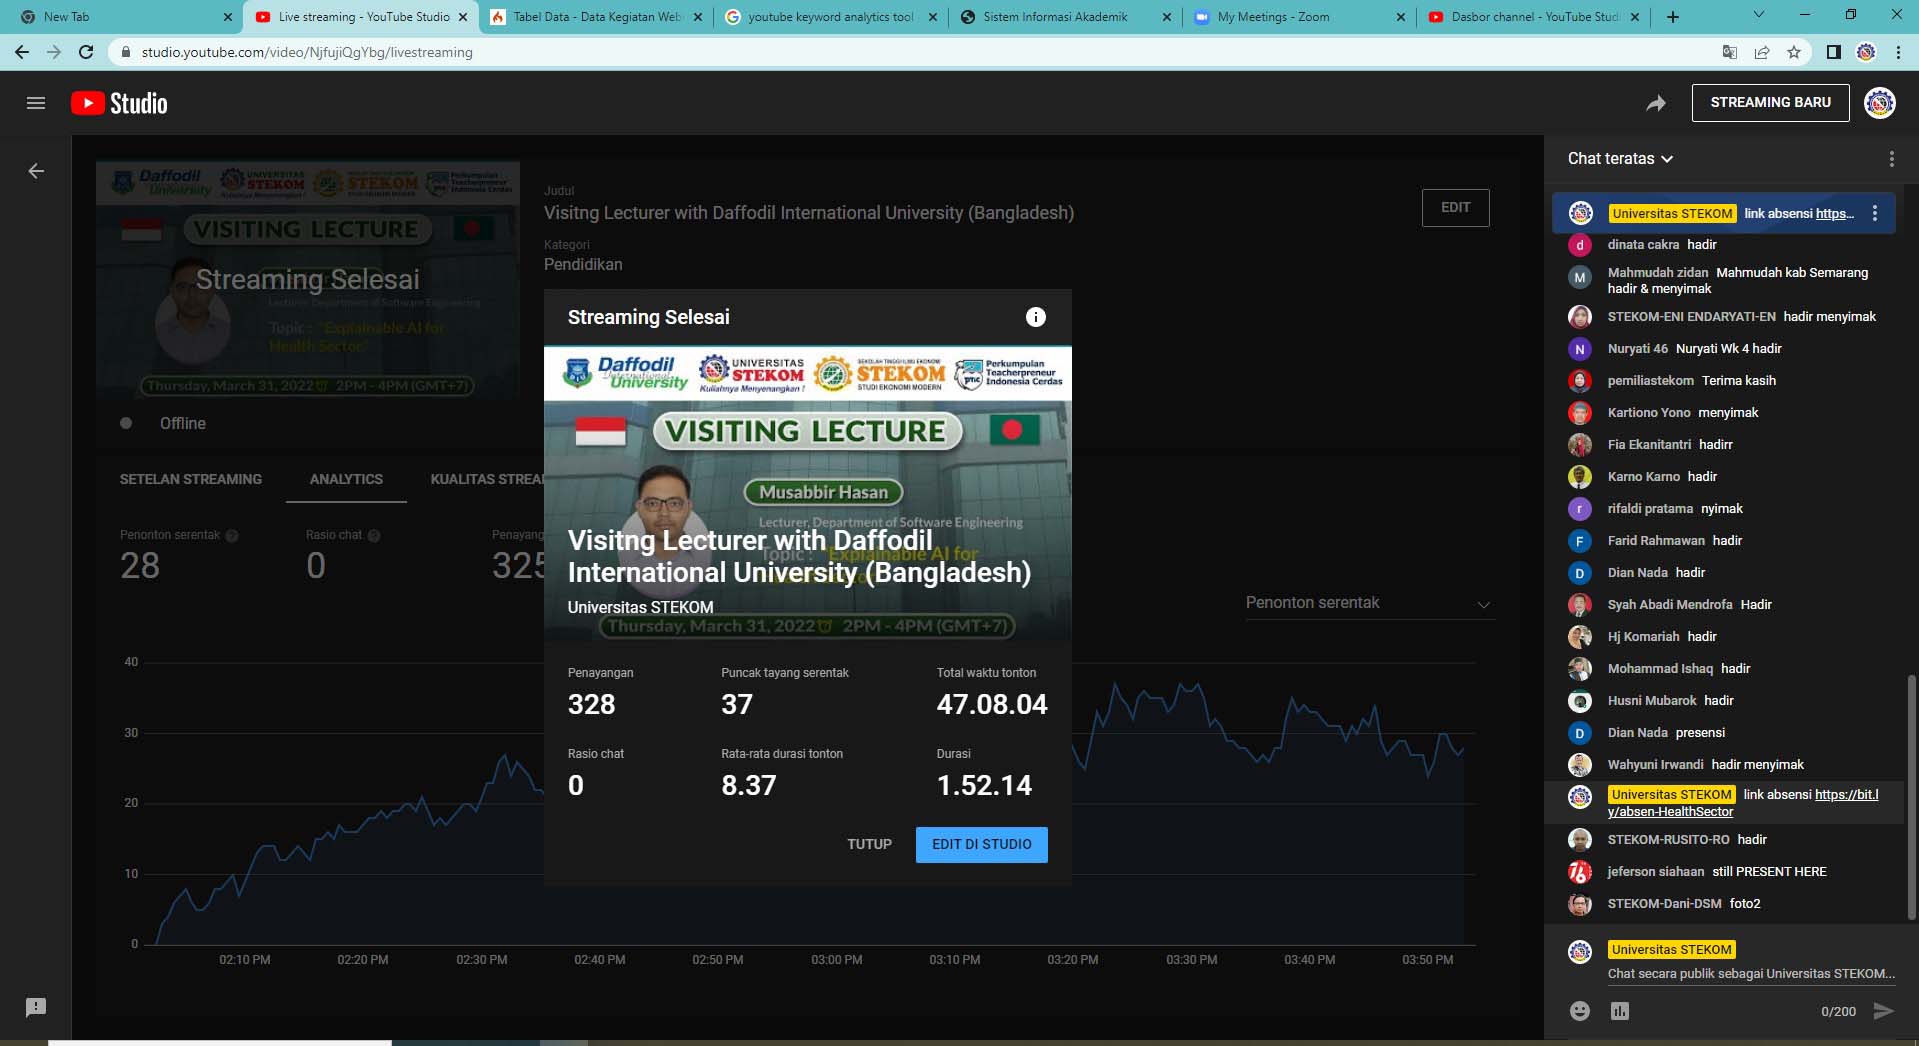Click help icon next to Penonton serentak
This screenshot has width=1919, height=1046.
point(232,536)
